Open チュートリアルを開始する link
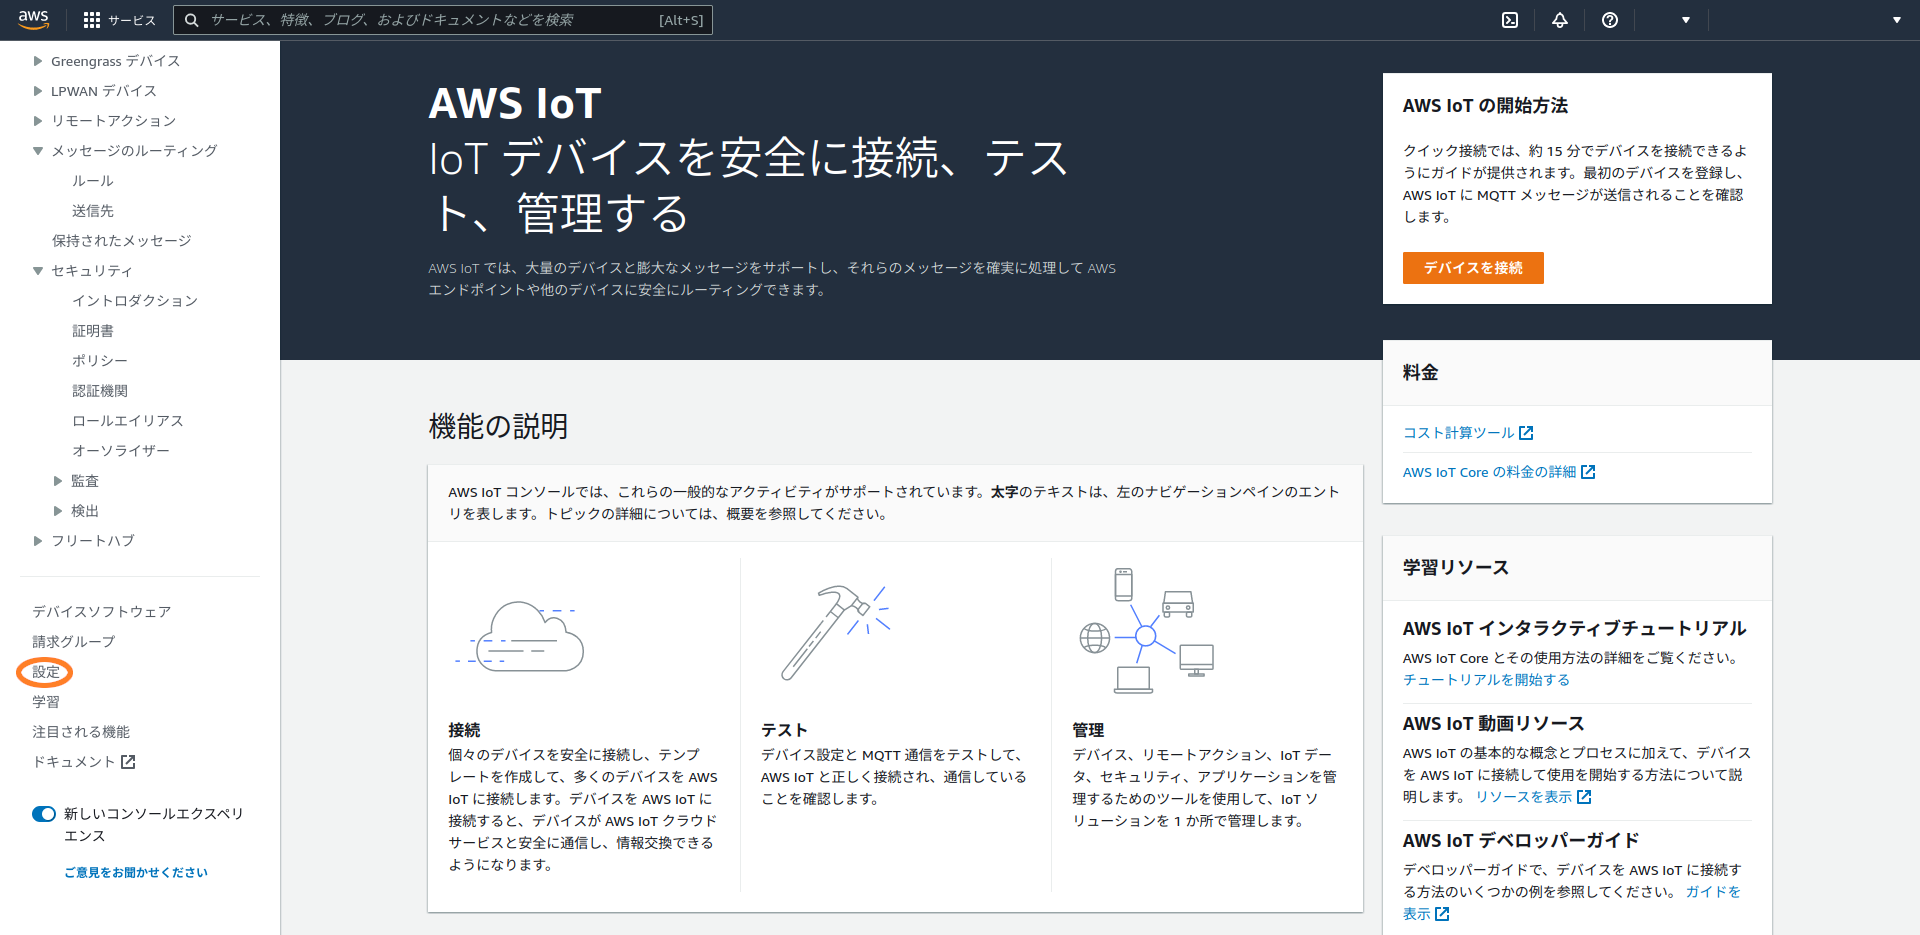This screenshot has width=1920, height=935. pos(1485,680)
